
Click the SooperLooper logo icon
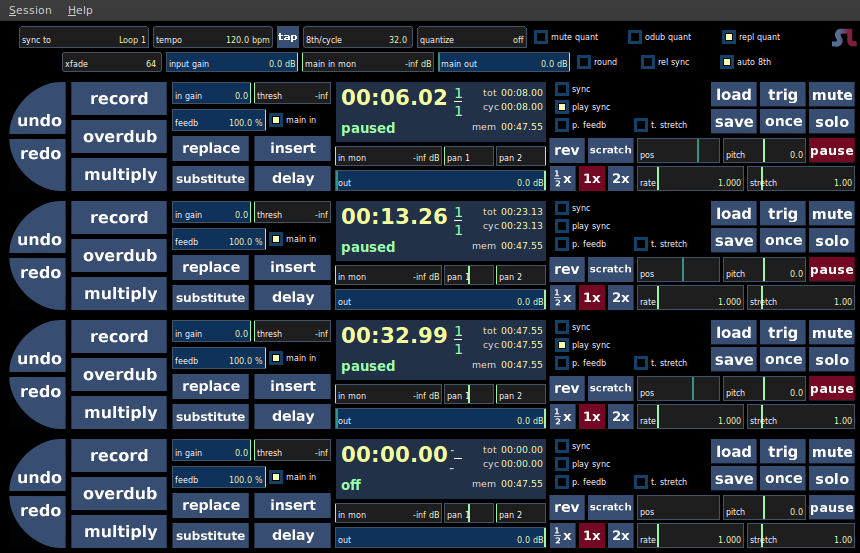click(x=844, y=37)
